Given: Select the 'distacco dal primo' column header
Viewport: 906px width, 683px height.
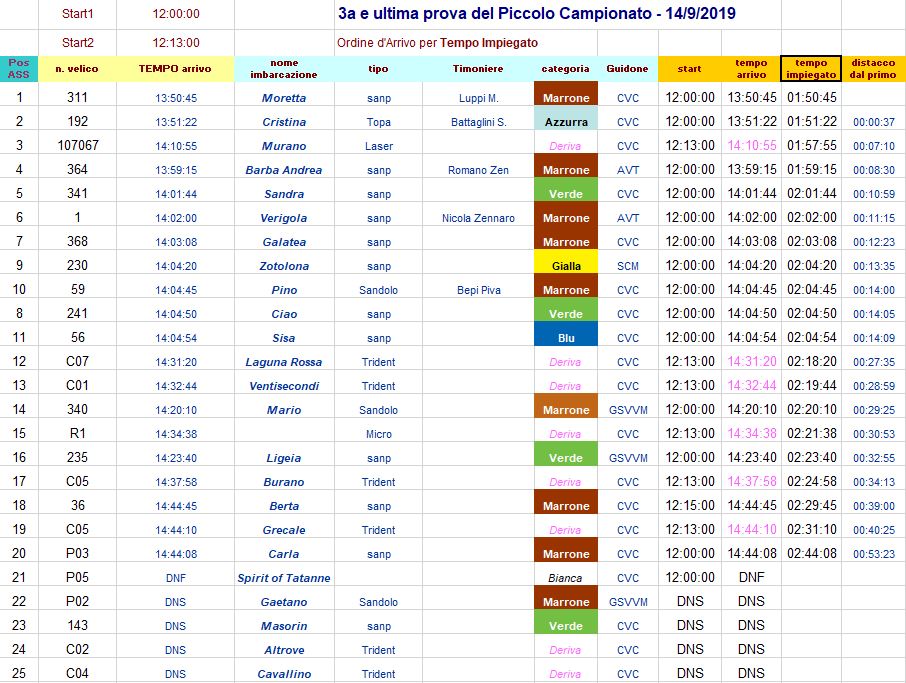Looking at the screenshot, I should pos(873,69).
